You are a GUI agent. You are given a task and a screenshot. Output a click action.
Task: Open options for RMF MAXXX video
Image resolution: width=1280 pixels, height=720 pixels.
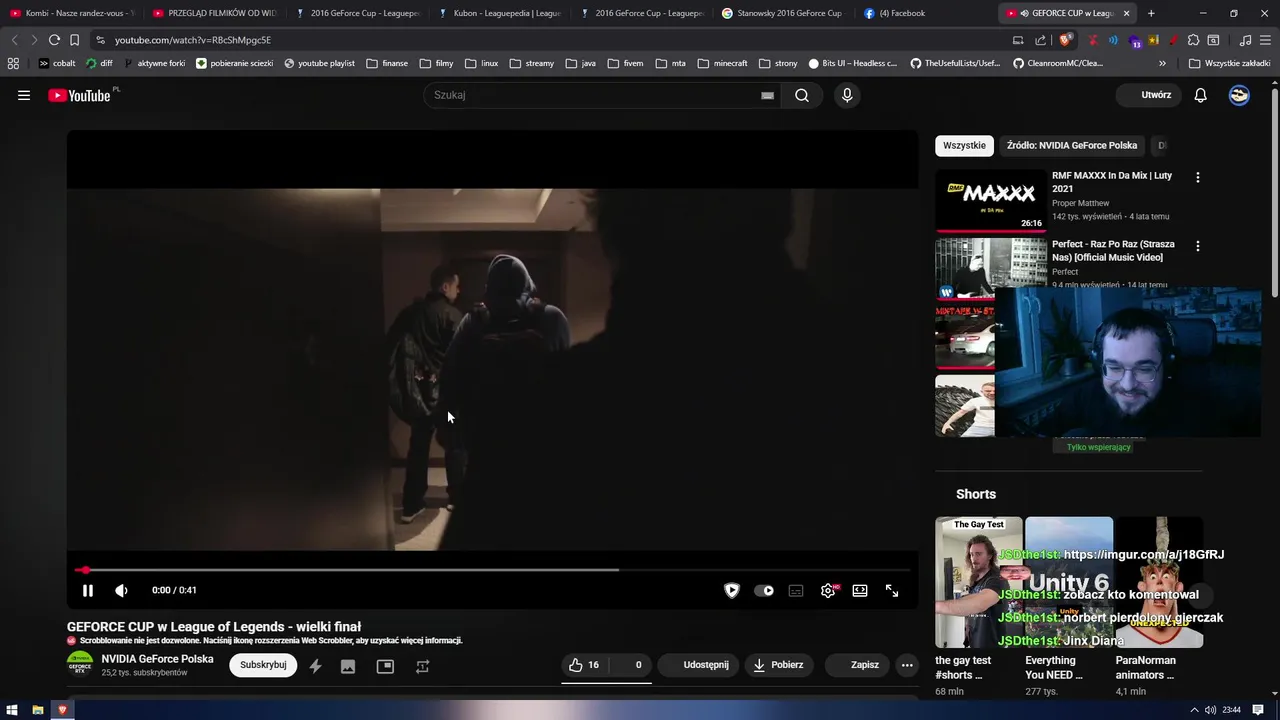pos(1198,178)
